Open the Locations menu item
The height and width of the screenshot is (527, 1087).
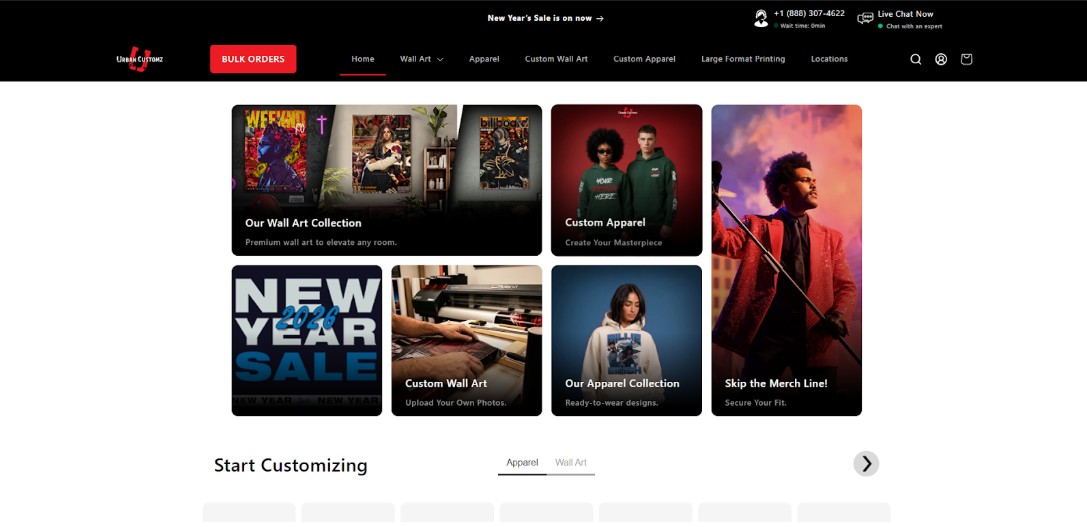tap(829, 59)
